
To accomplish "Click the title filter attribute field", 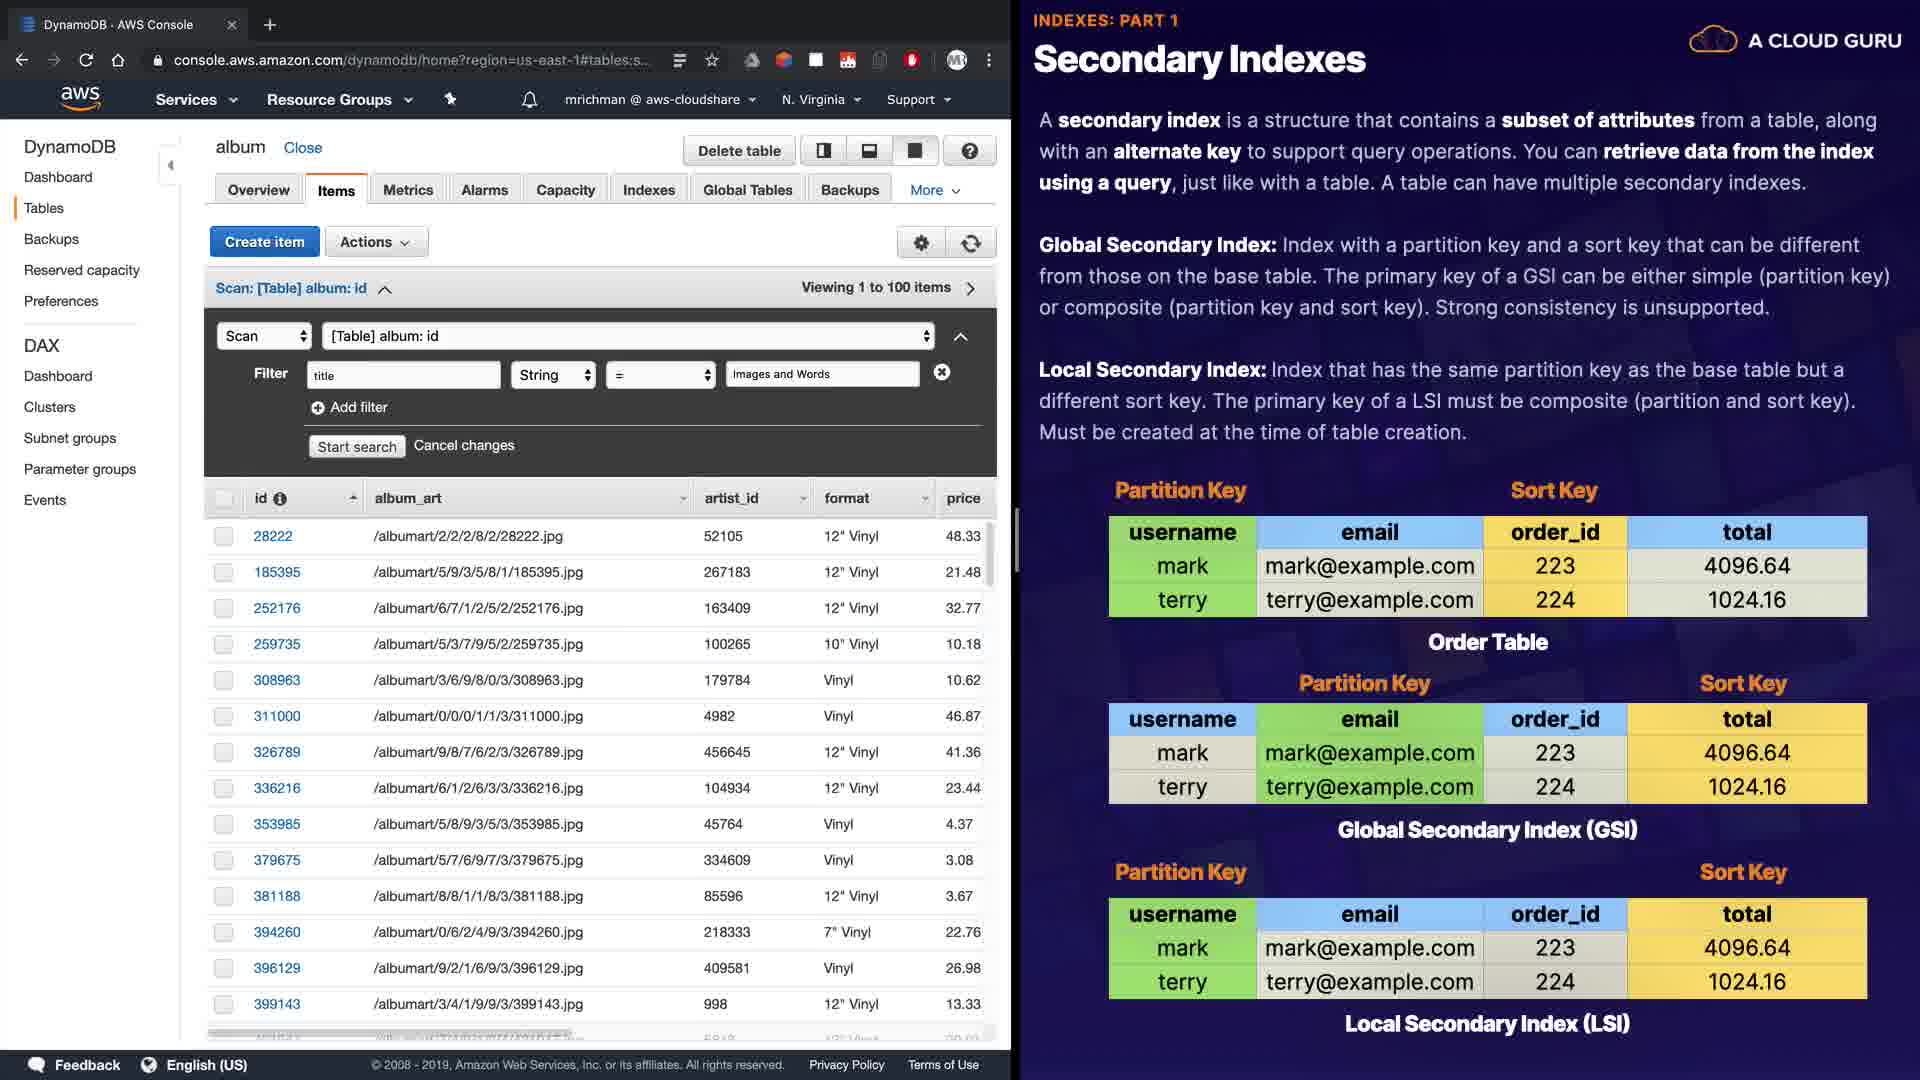I will 403,376.
